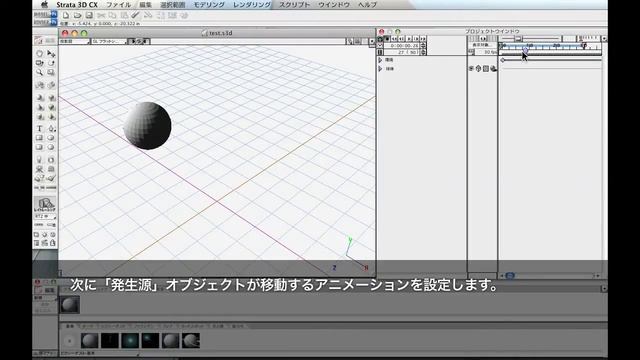Click the rewind-to-start button in the project window
Screen dimensions: 640x360
(394, 38)
